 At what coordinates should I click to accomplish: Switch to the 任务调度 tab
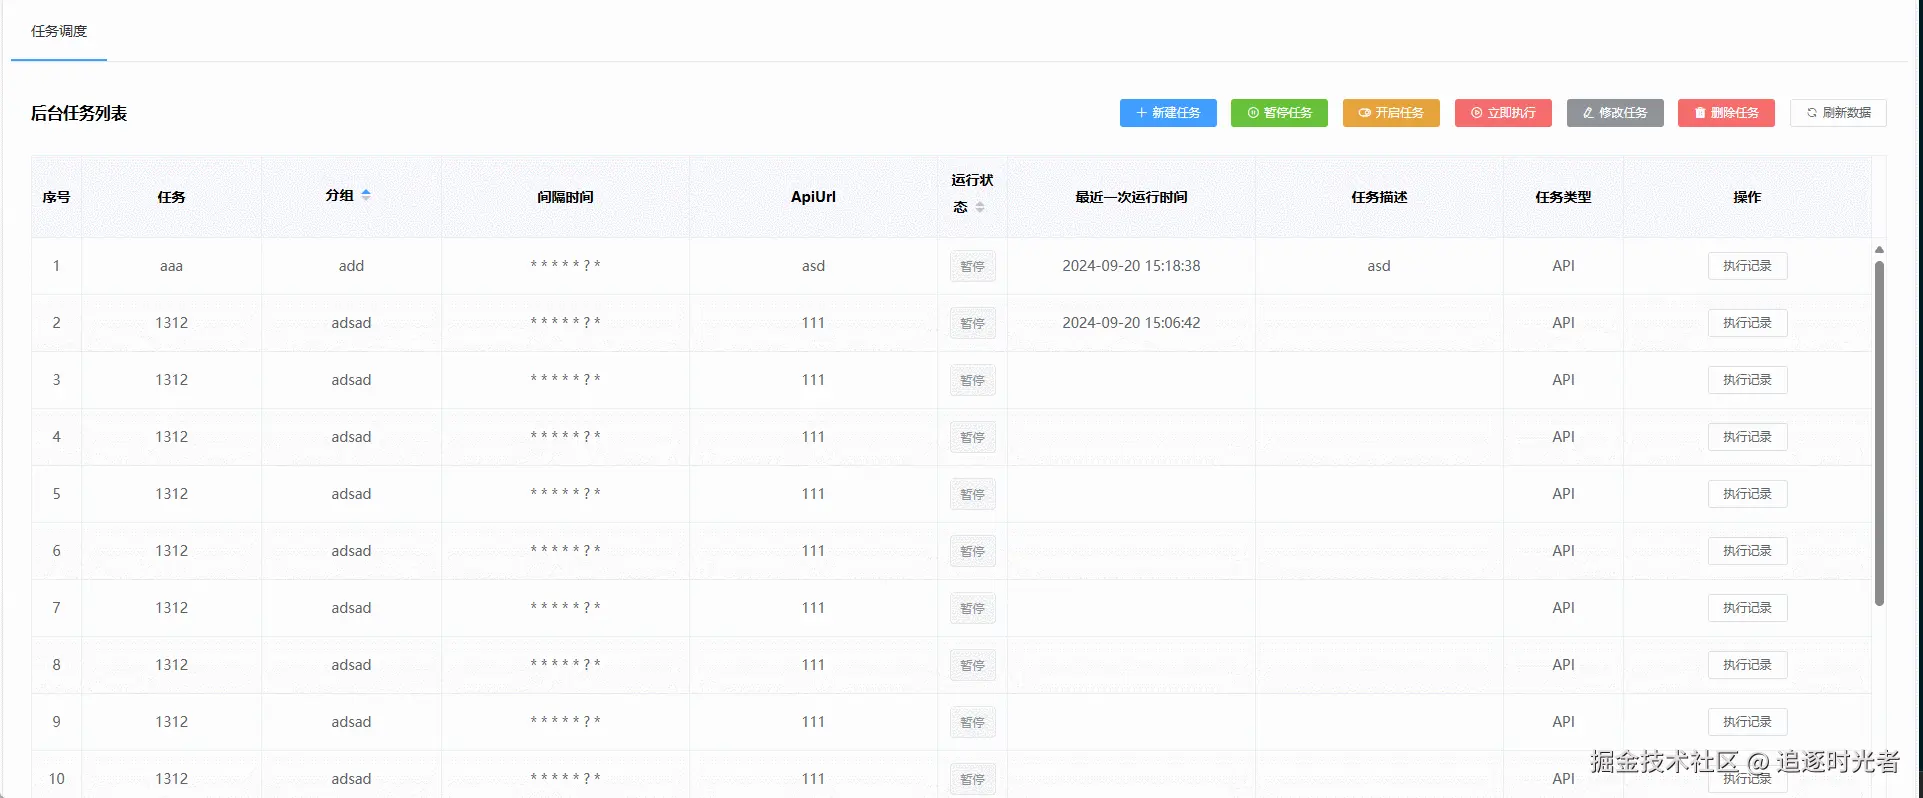pos(59,31)
